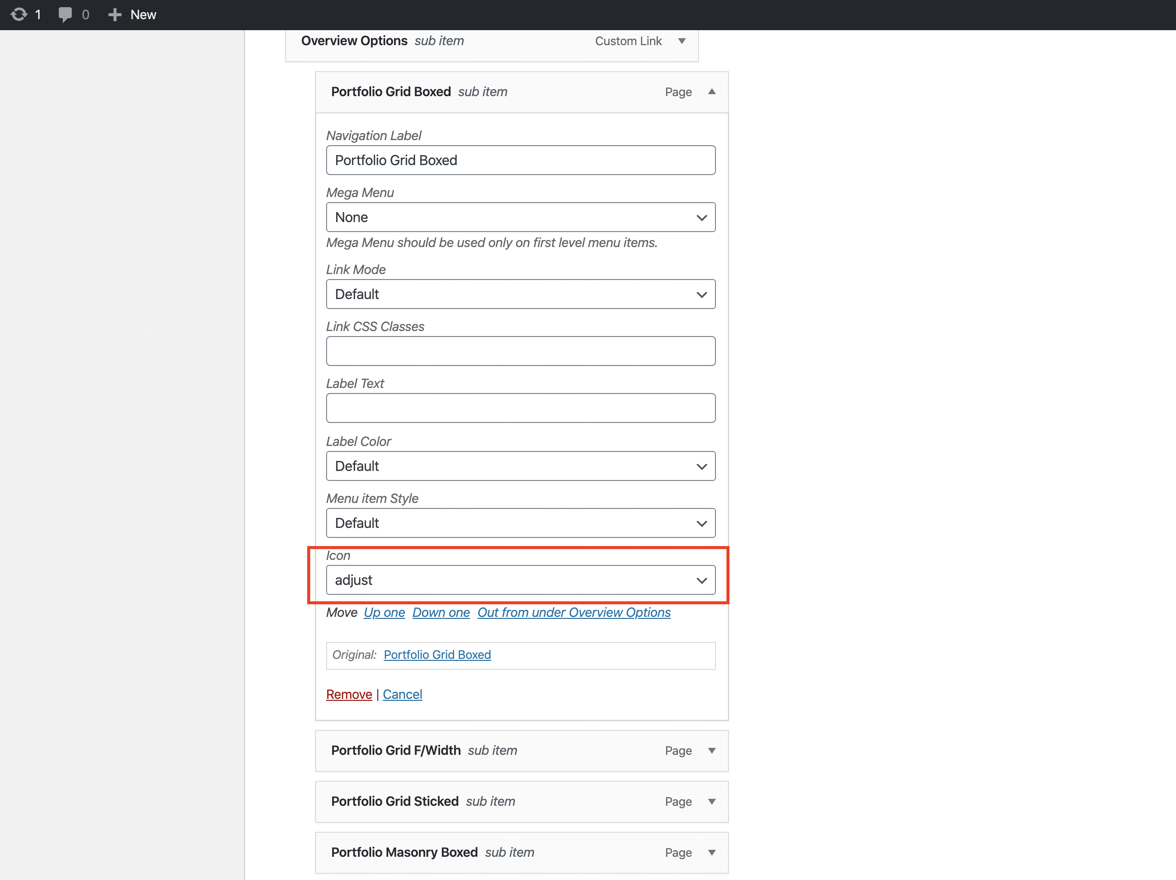Remove the Portfolio Grid Boxed menu item
This screenshot has width=1176, height=880.
pyautogui.click(x=348, y=694)
